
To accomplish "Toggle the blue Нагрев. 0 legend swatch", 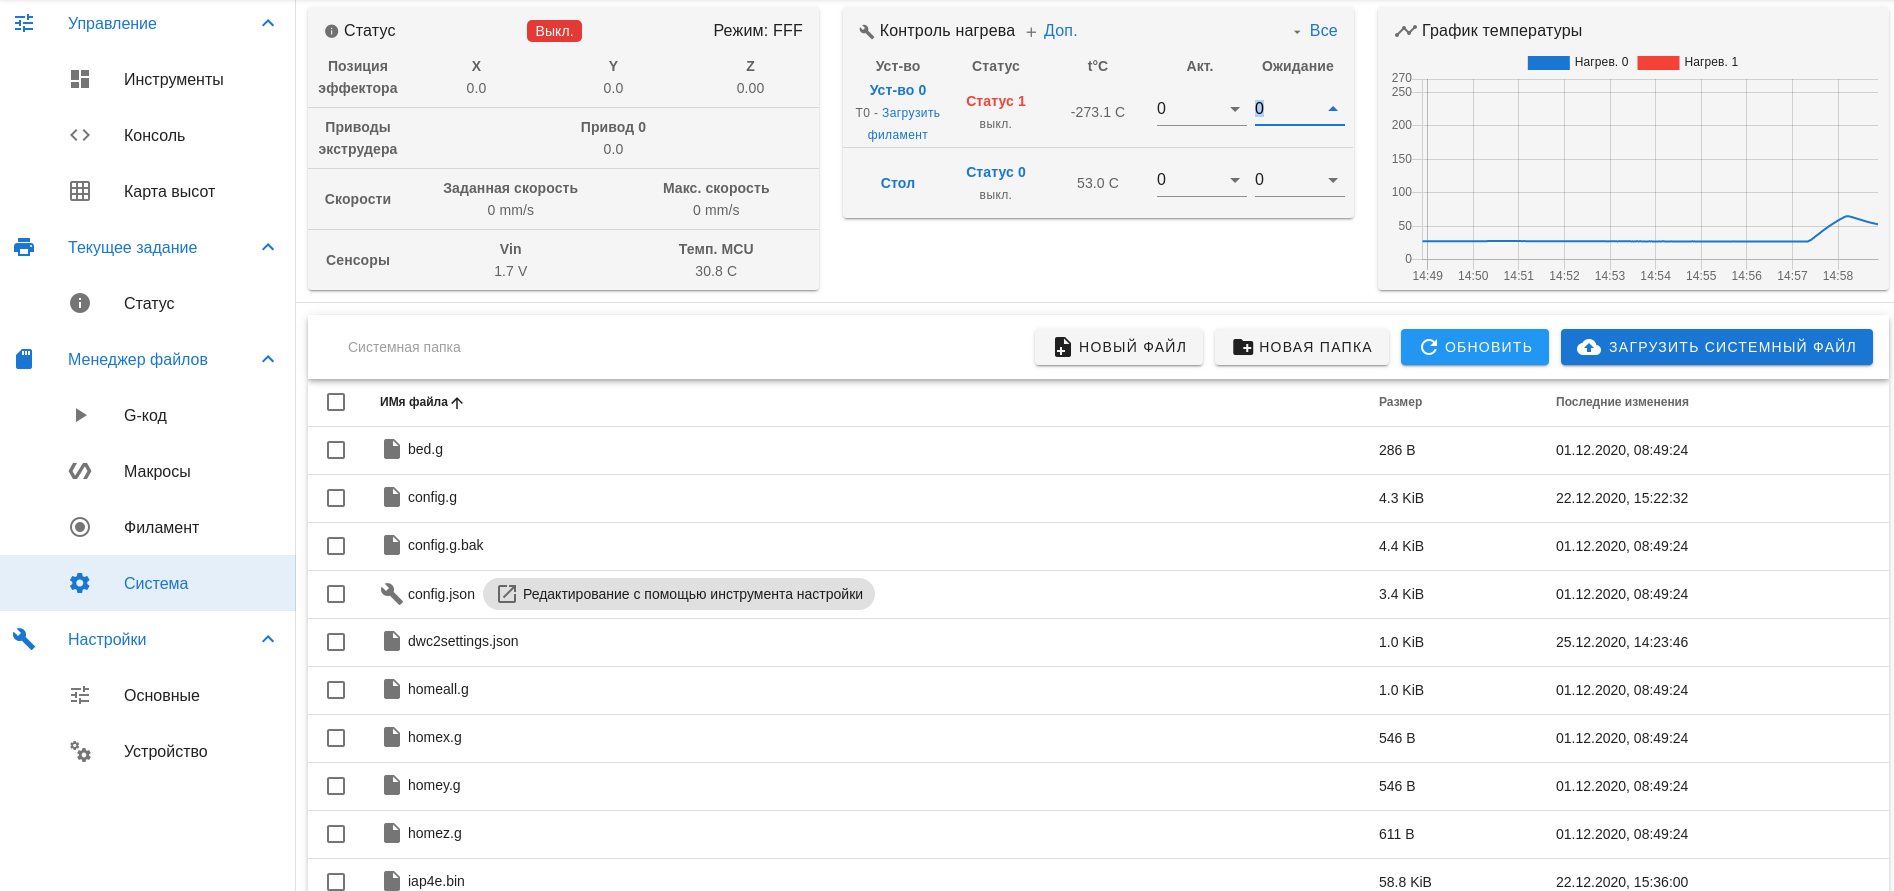I will click(x=1548, y=62).
